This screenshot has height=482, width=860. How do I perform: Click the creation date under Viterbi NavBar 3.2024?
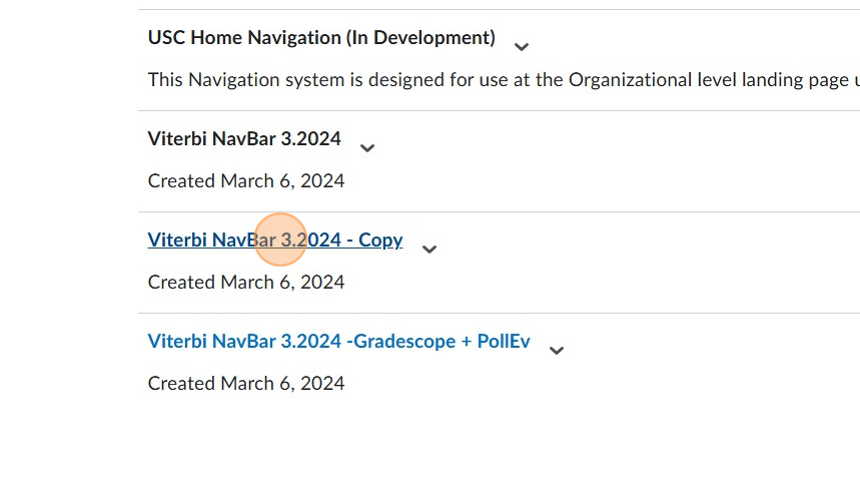click(x=246, y=181)
